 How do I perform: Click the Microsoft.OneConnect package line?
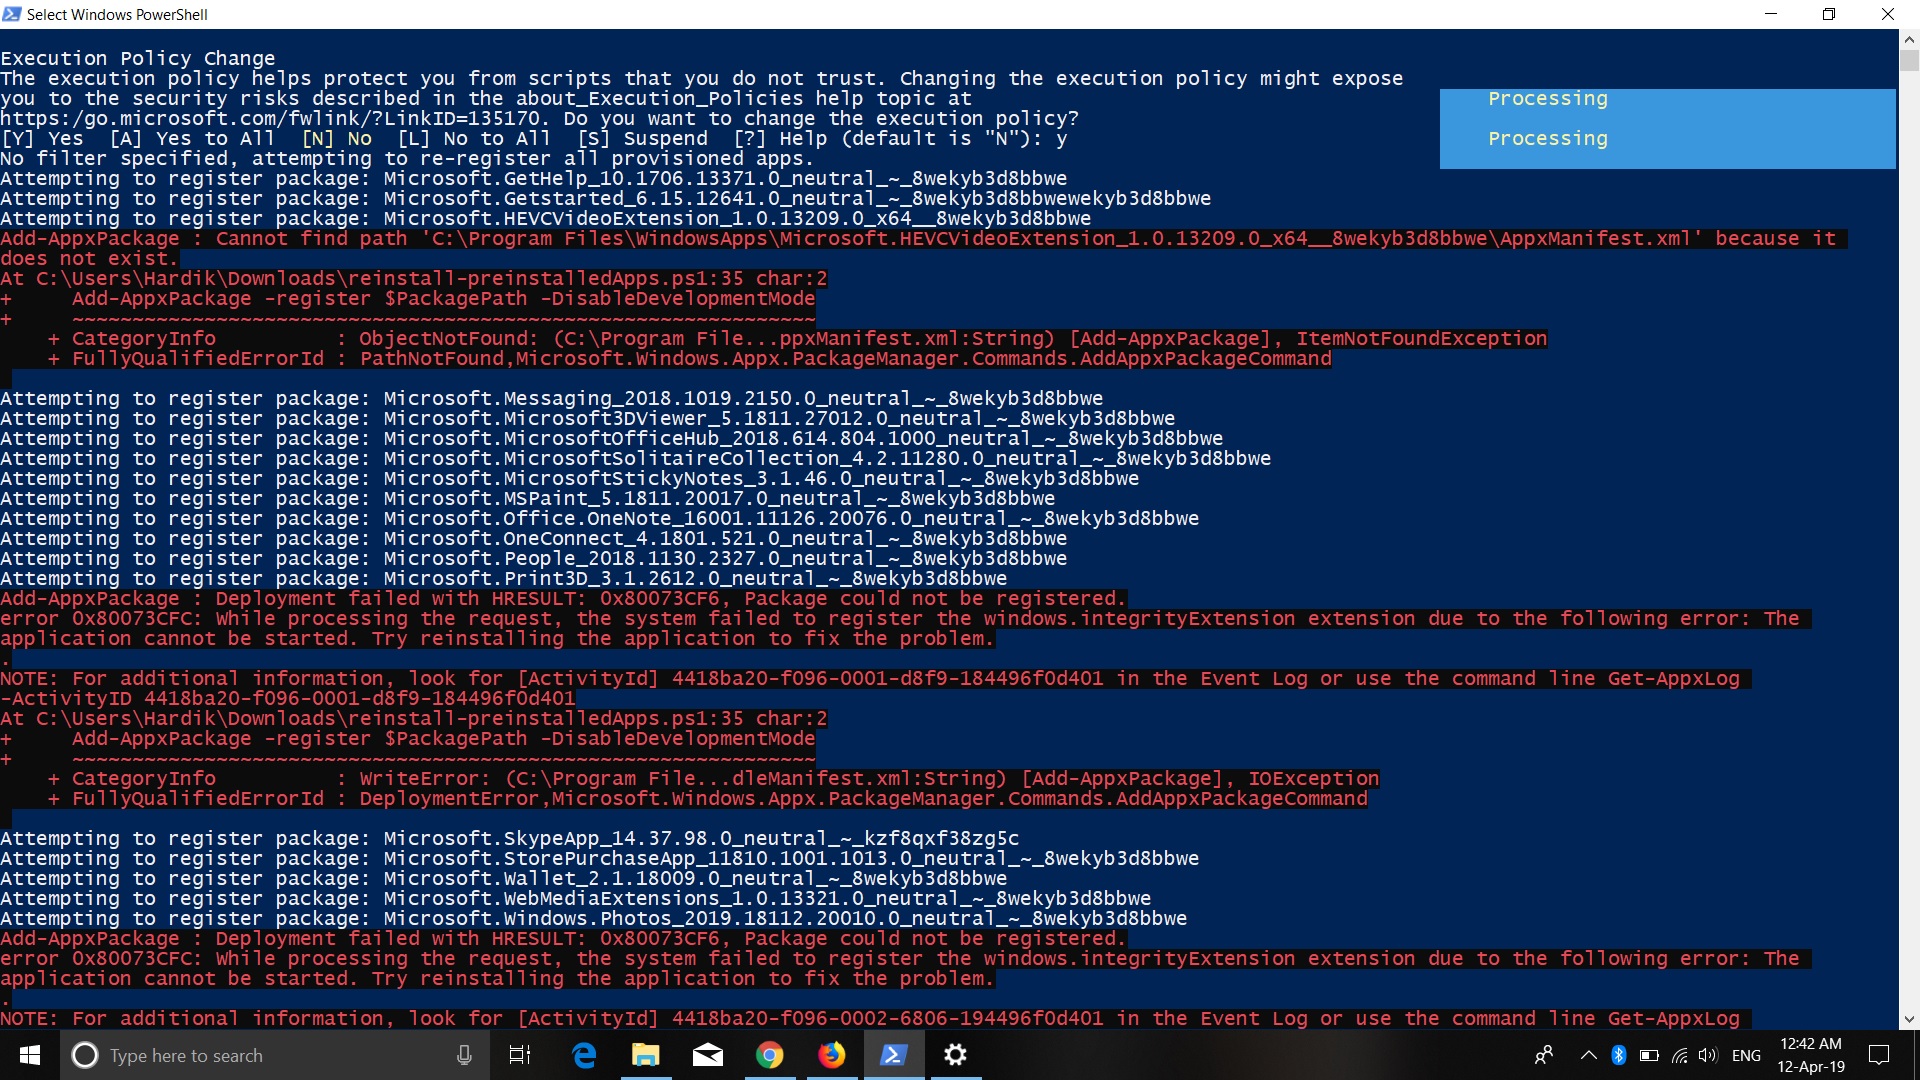point(534,538)
